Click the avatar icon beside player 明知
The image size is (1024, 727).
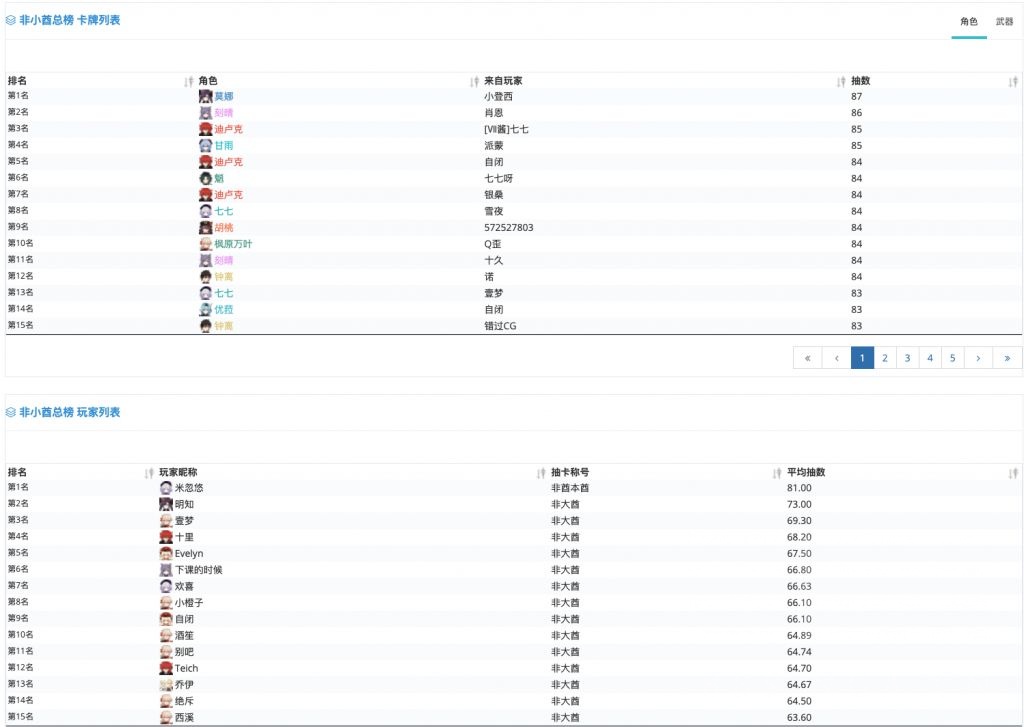coord(166,504)
